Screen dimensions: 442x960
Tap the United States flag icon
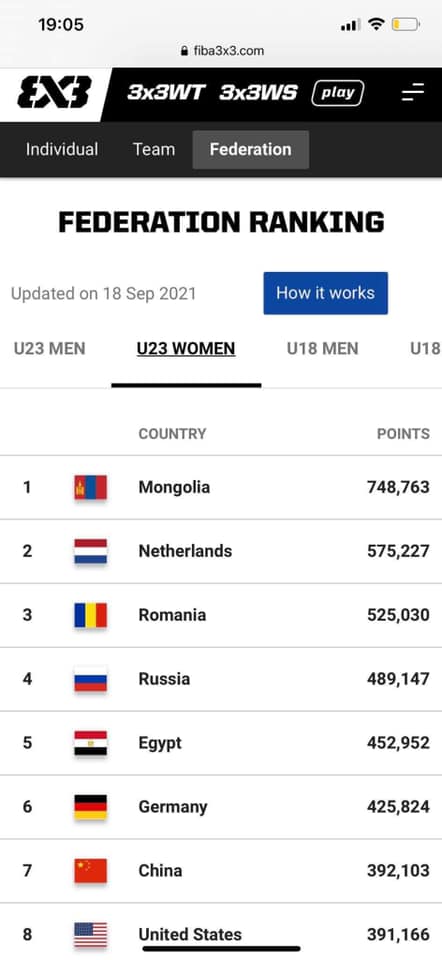[91, 934]
